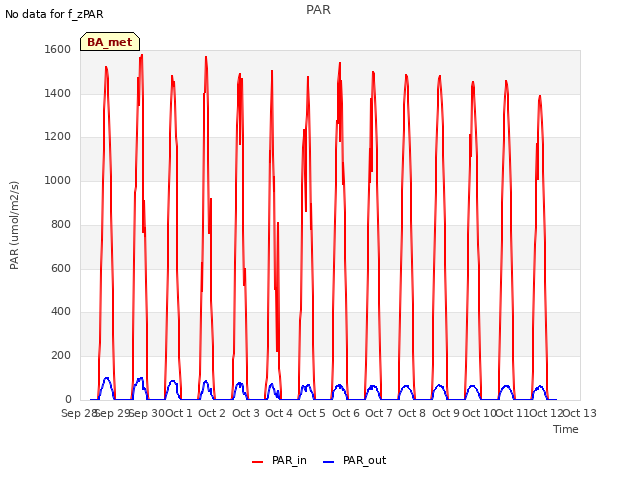The height and width of the screenshot is (480, 640).
Task: Click the Oct 1 x-axis date label
Action: pyautogui.click(x=179, y=413)
